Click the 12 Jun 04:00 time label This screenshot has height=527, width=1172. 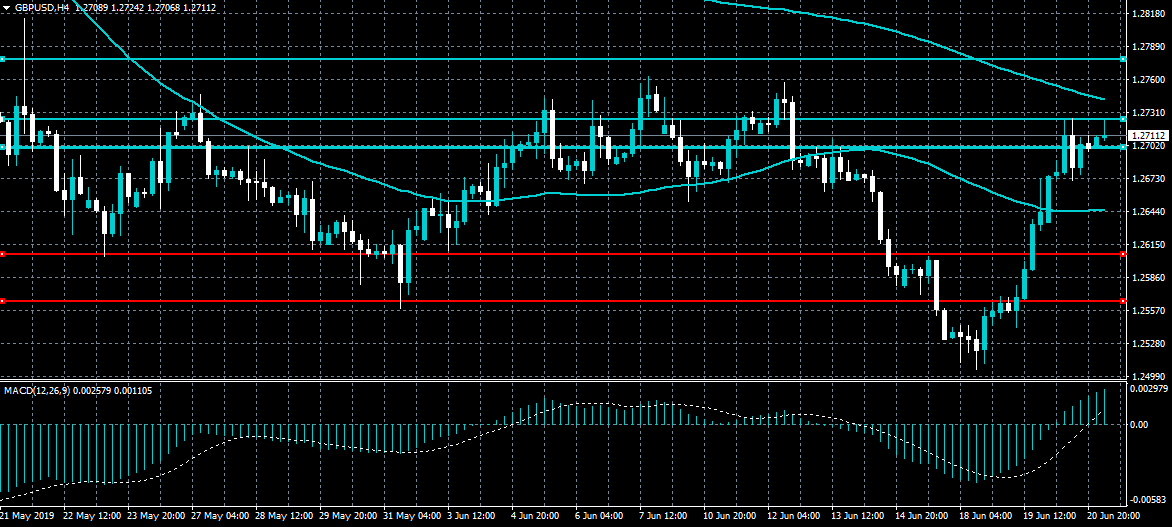[x=796, y=517]
